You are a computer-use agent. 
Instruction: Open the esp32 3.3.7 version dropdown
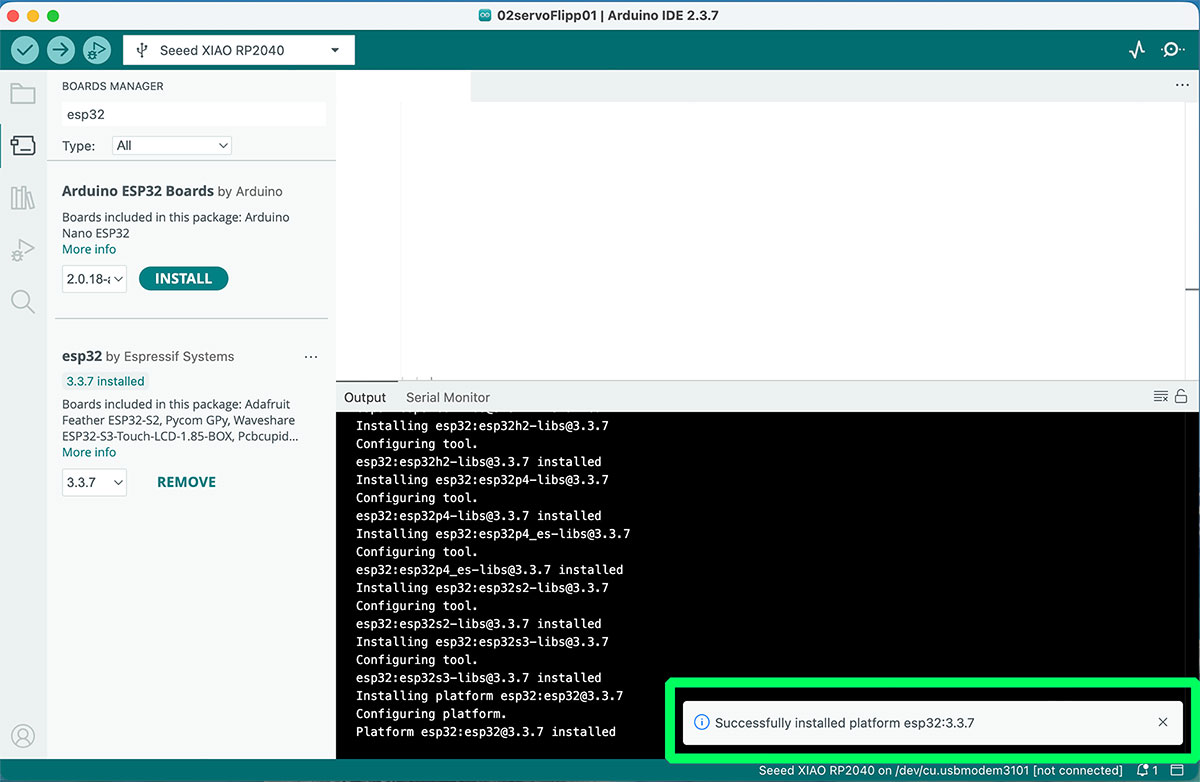pos(94,482)
